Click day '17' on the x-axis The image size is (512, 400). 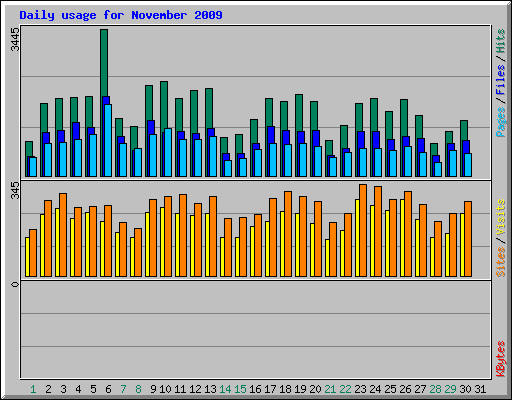click(270, 389)
